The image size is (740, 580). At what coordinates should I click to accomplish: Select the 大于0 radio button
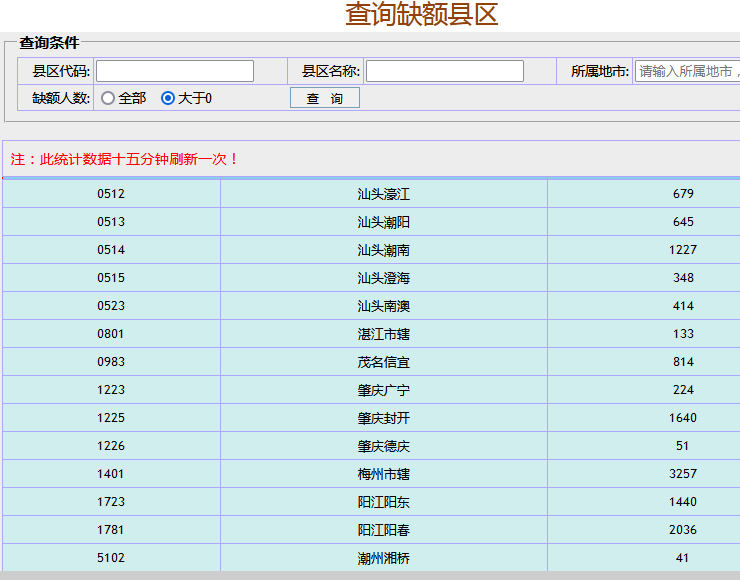click(168, 98)
